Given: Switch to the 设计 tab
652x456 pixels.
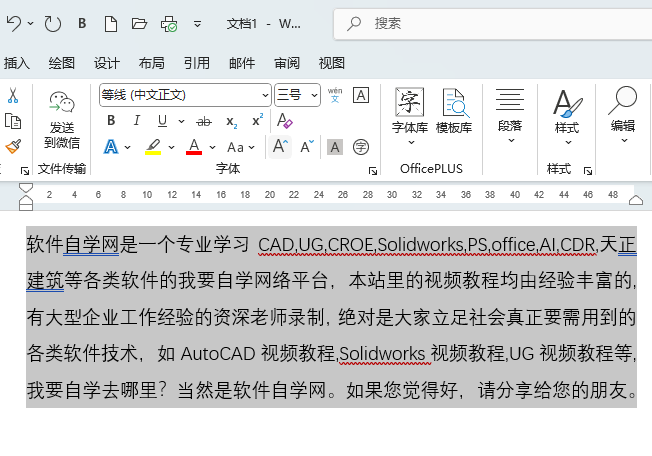Looking at the screenshot, I should click(106, 63).
